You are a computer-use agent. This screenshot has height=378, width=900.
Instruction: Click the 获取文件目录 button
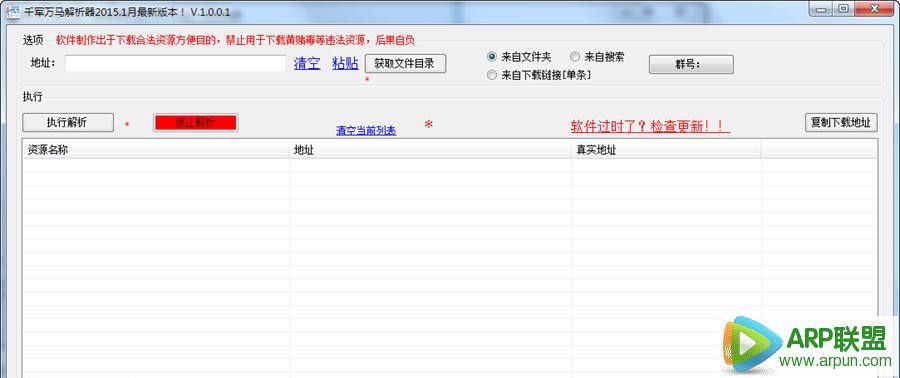point(405,64)
